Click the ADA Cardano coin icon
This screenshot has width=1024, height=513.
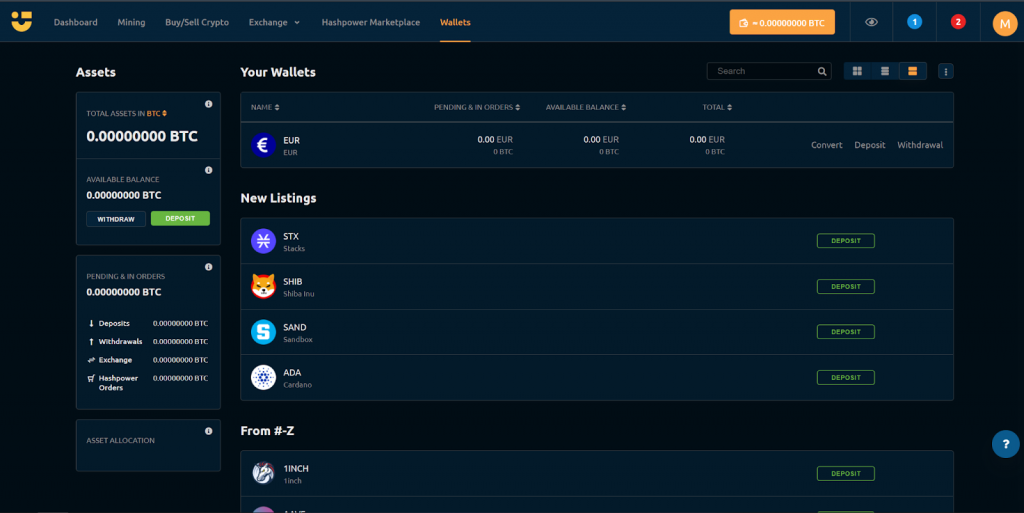(x=263, y=377)
